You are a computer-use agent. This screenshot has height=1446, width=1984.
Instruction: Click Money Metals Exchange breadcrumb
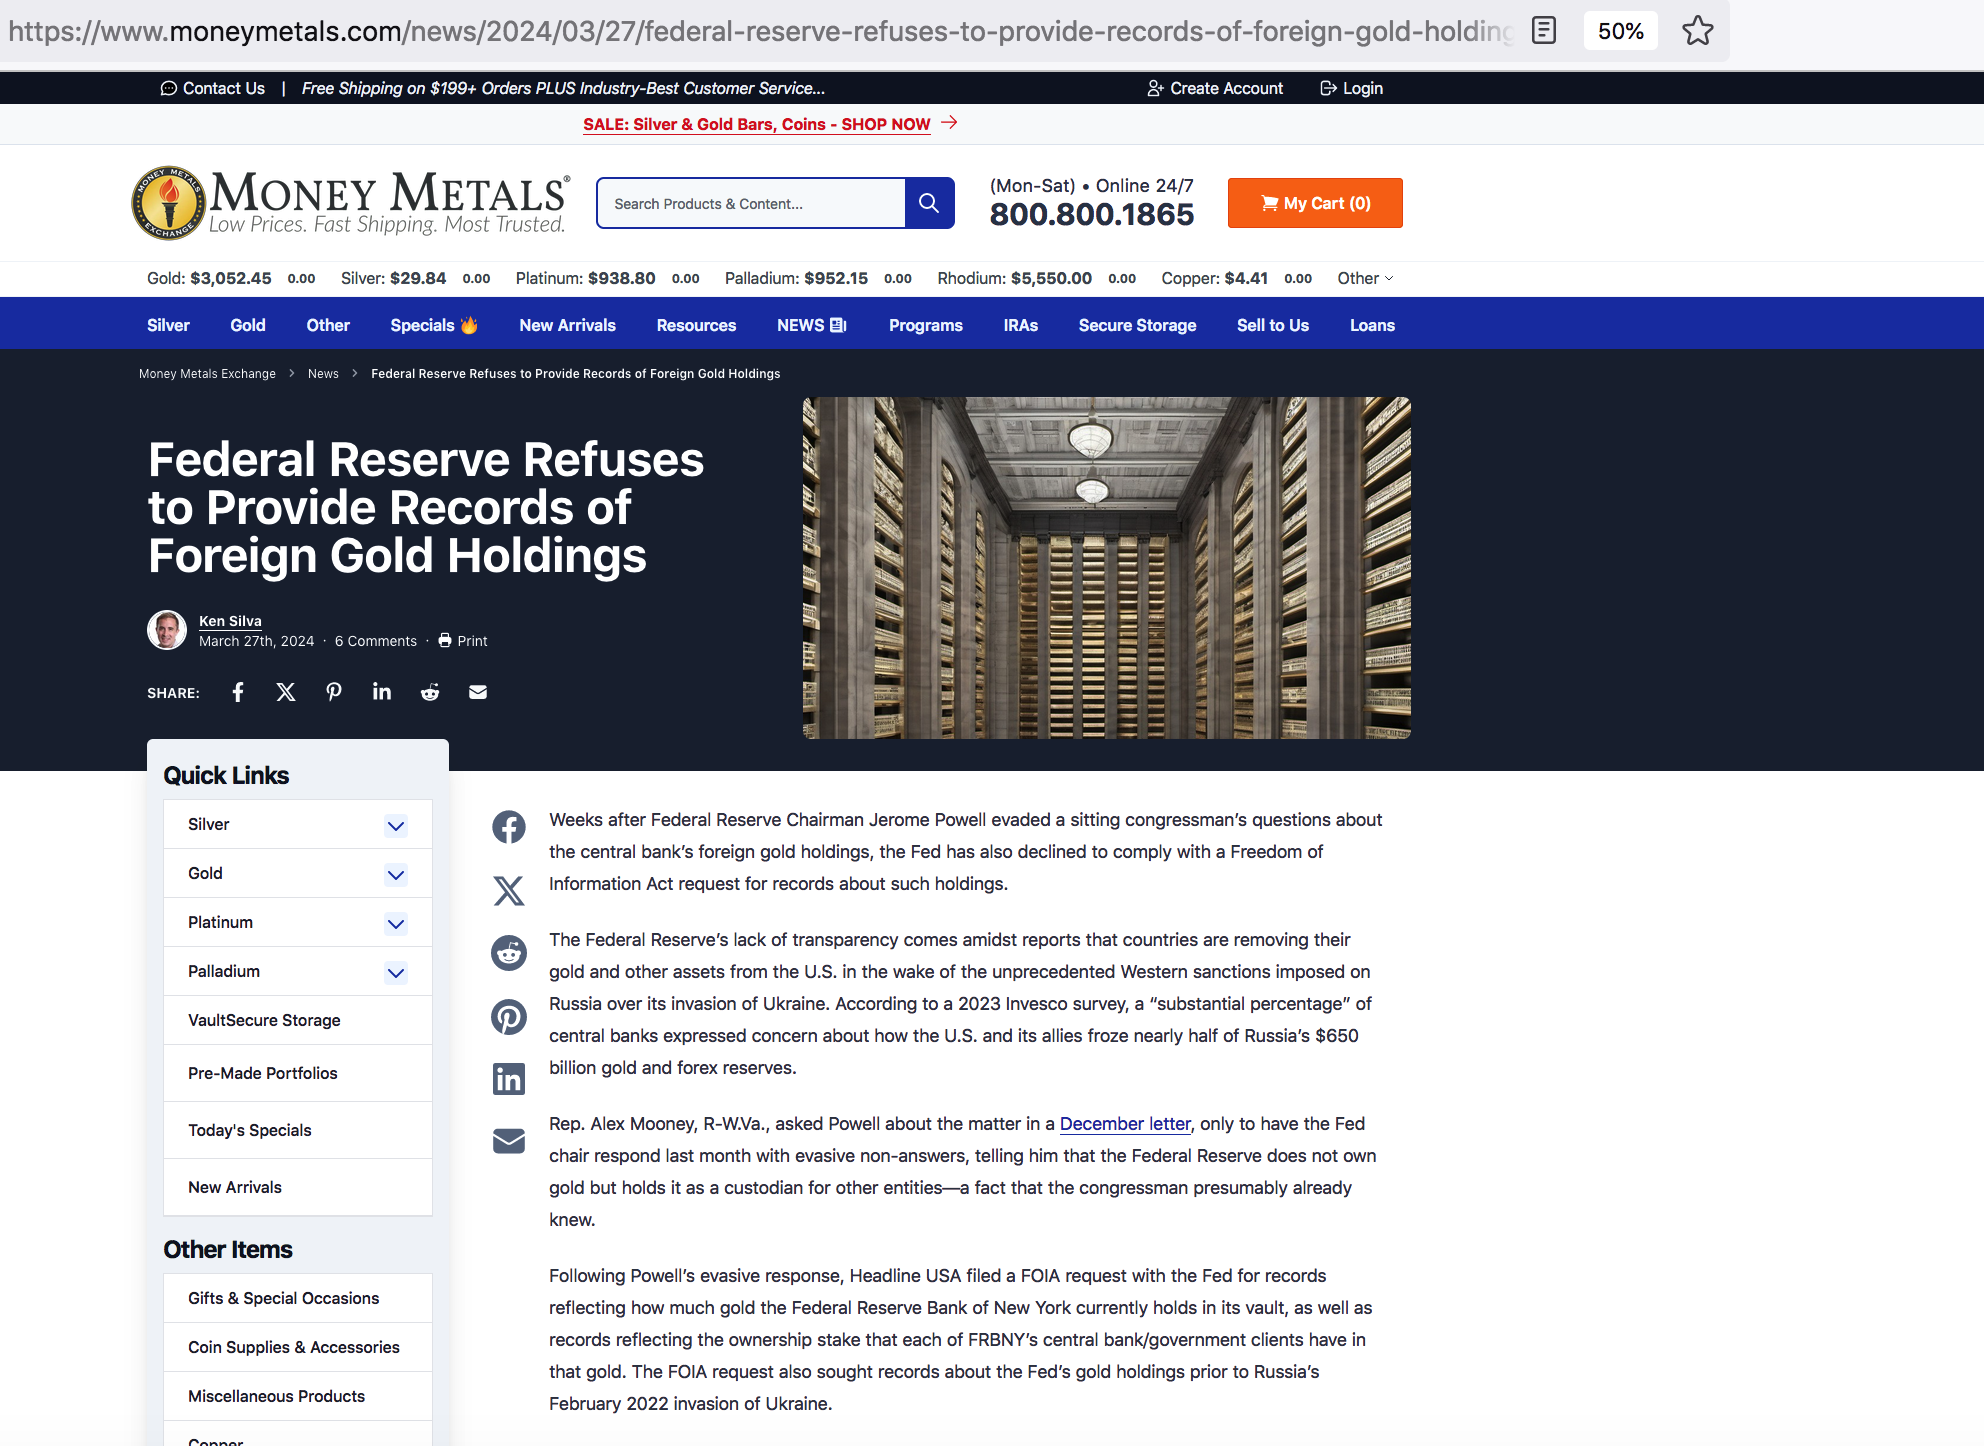tap(207, 374)
